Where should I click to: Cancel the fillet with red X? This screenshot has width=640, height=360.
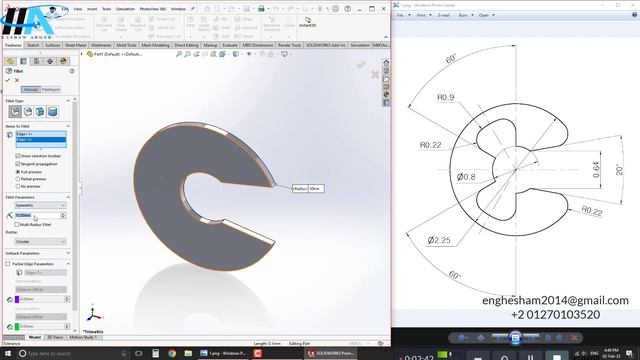pos(17,80)
